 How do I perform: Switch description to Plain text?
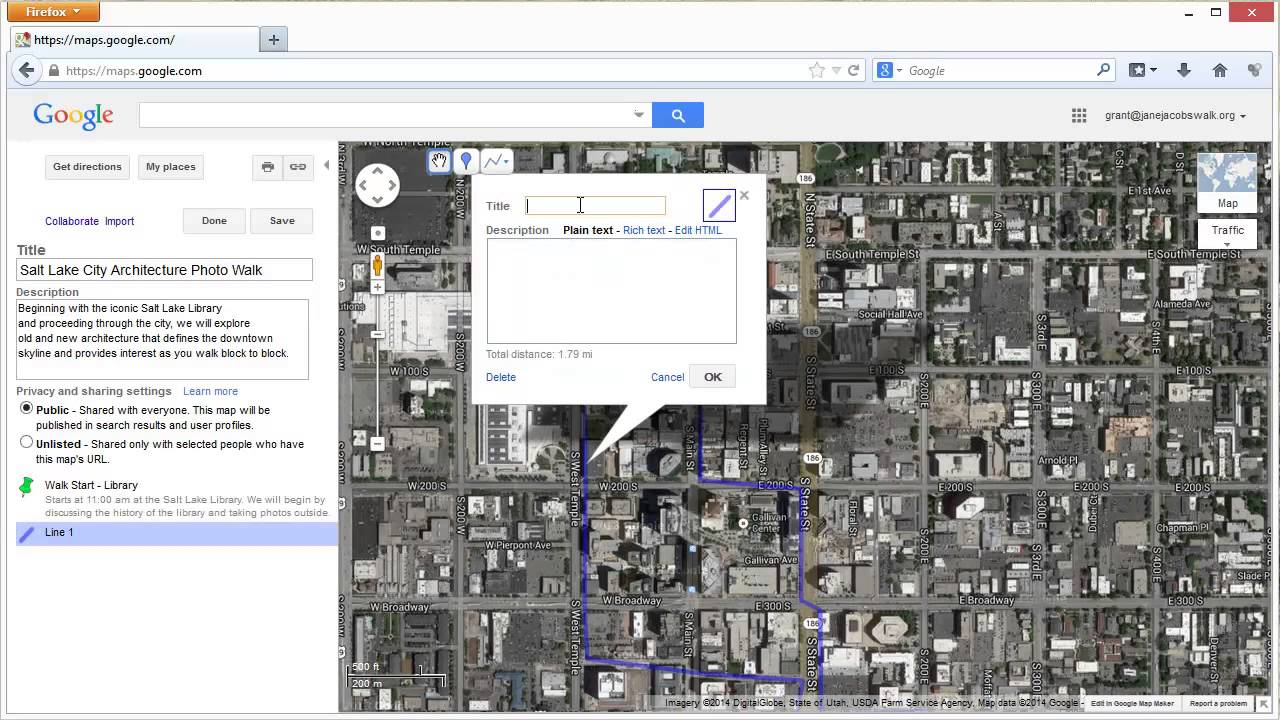point(588,230)
